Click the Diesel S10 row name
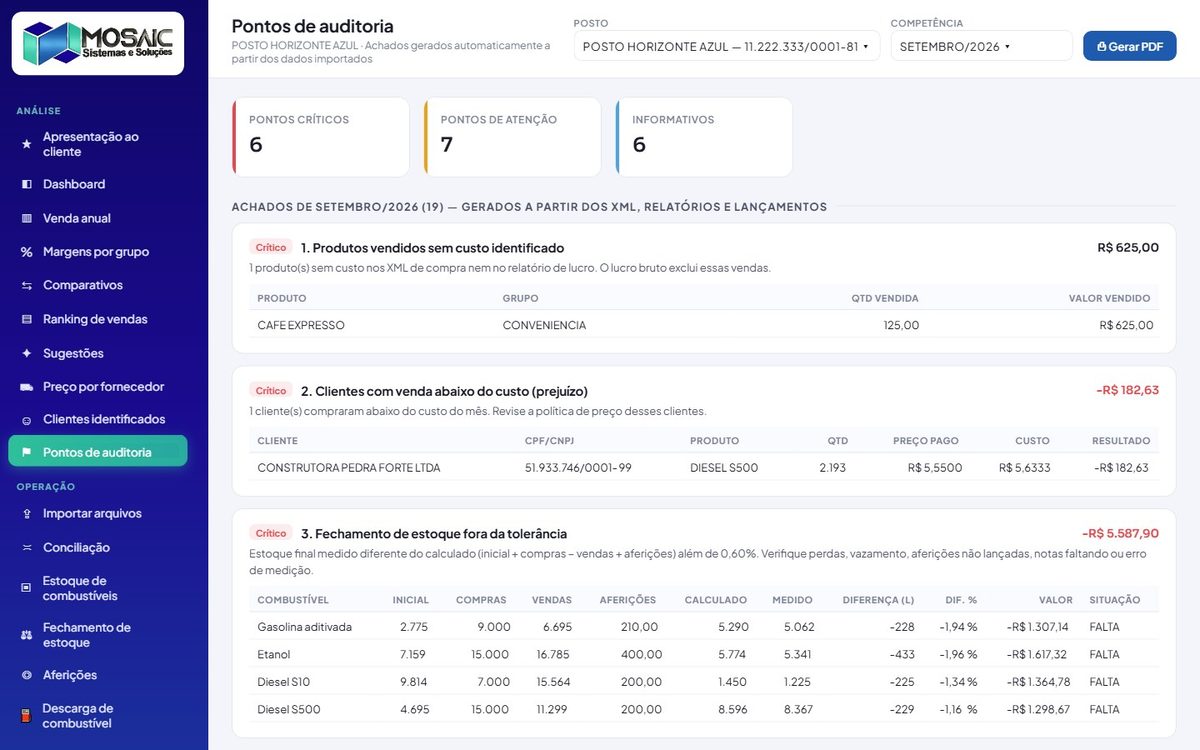 (x=284, y=682)
